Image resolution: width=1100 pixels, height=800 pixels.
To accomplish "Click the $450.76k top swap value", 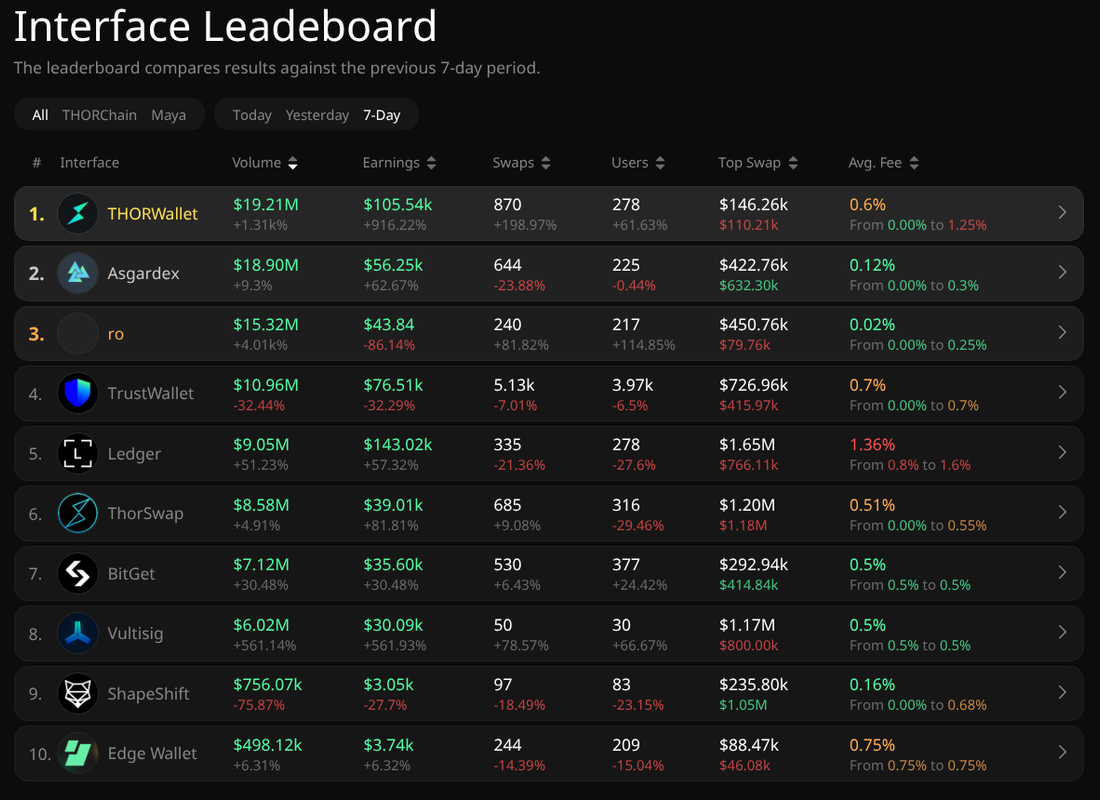I will [x=753, y=325].
